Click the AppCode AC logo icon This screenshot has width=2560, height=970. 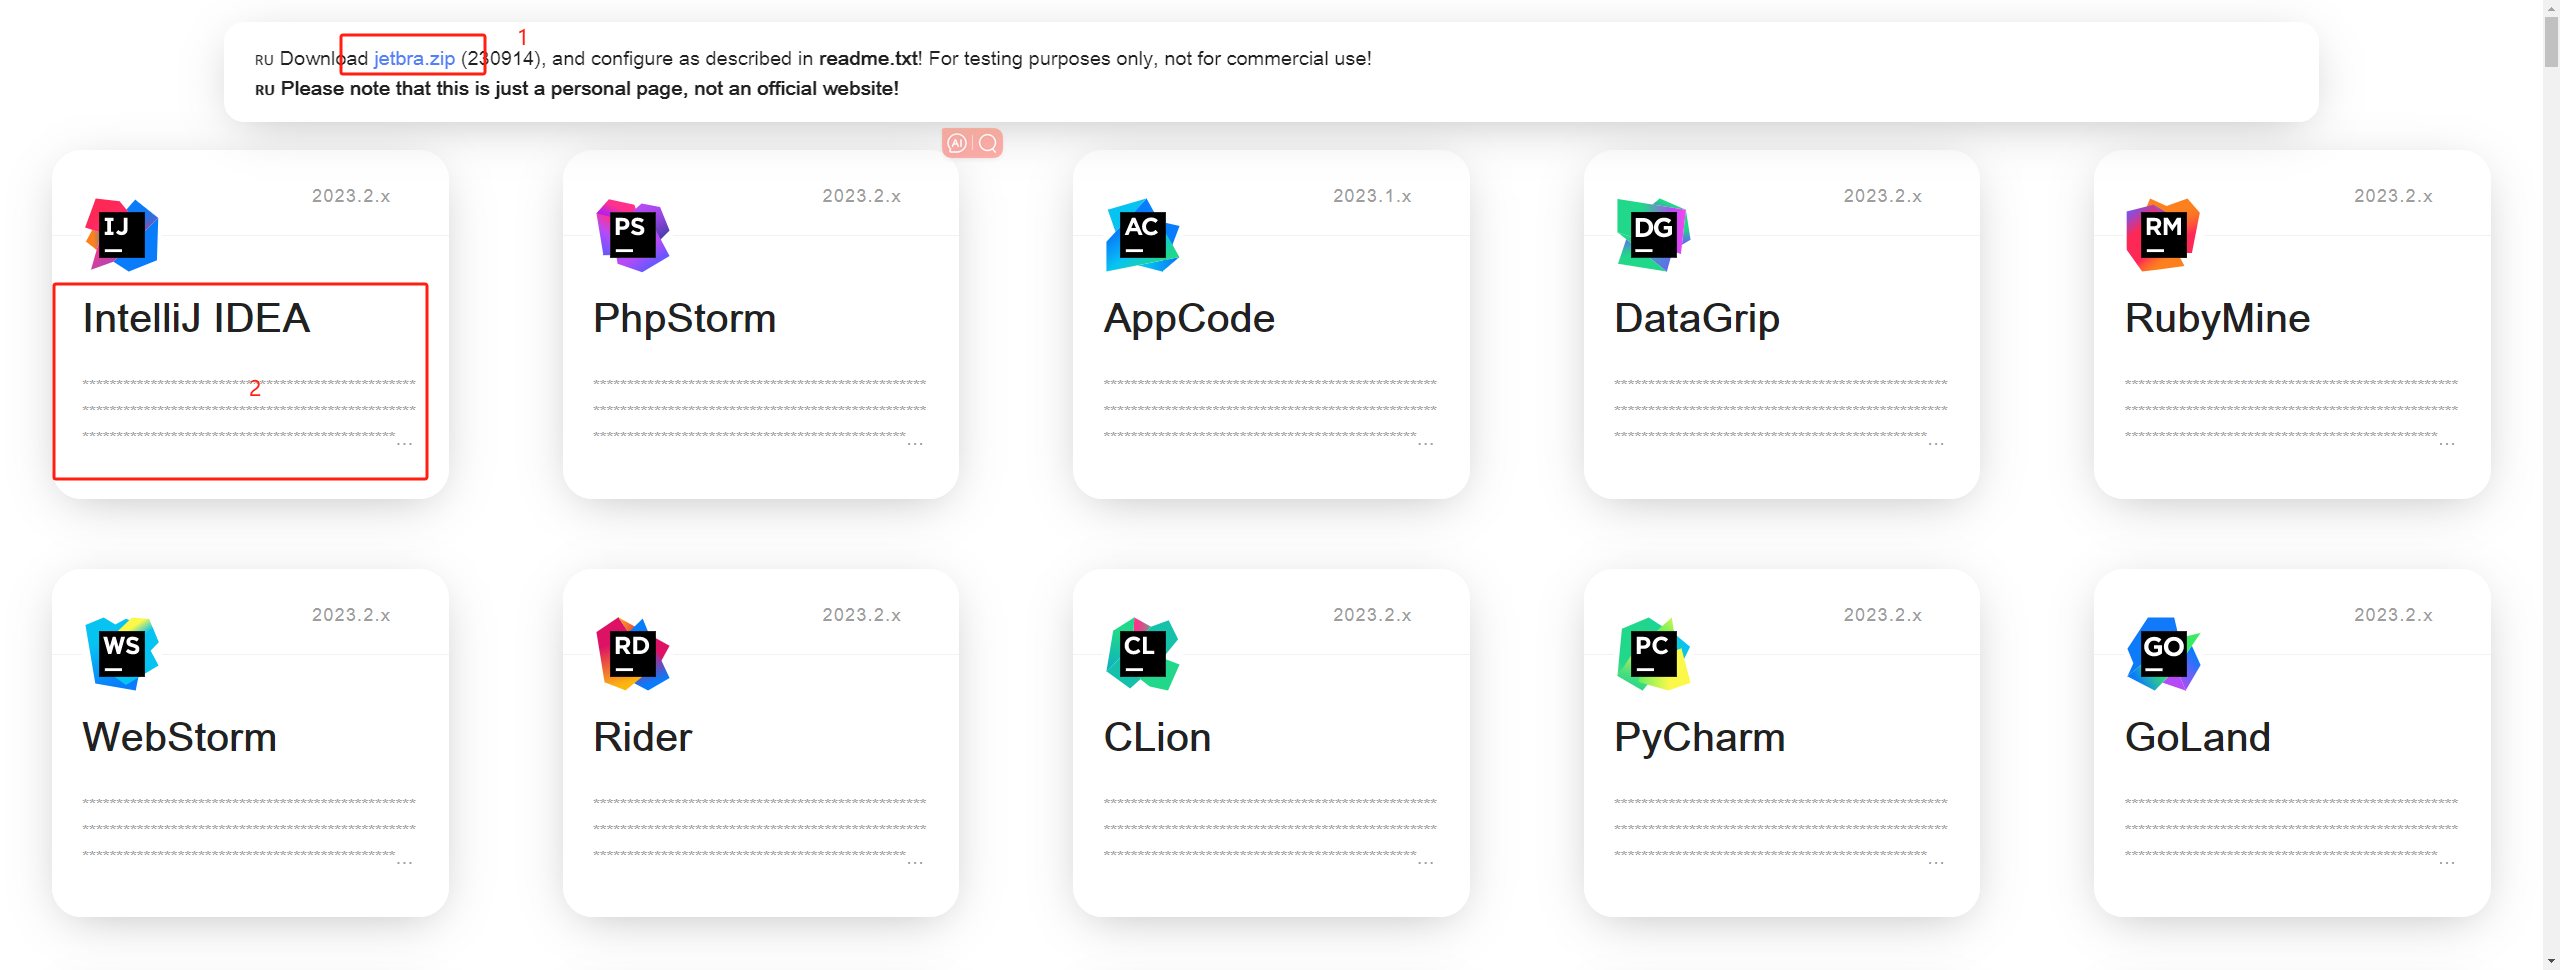tap(1142, 235)
